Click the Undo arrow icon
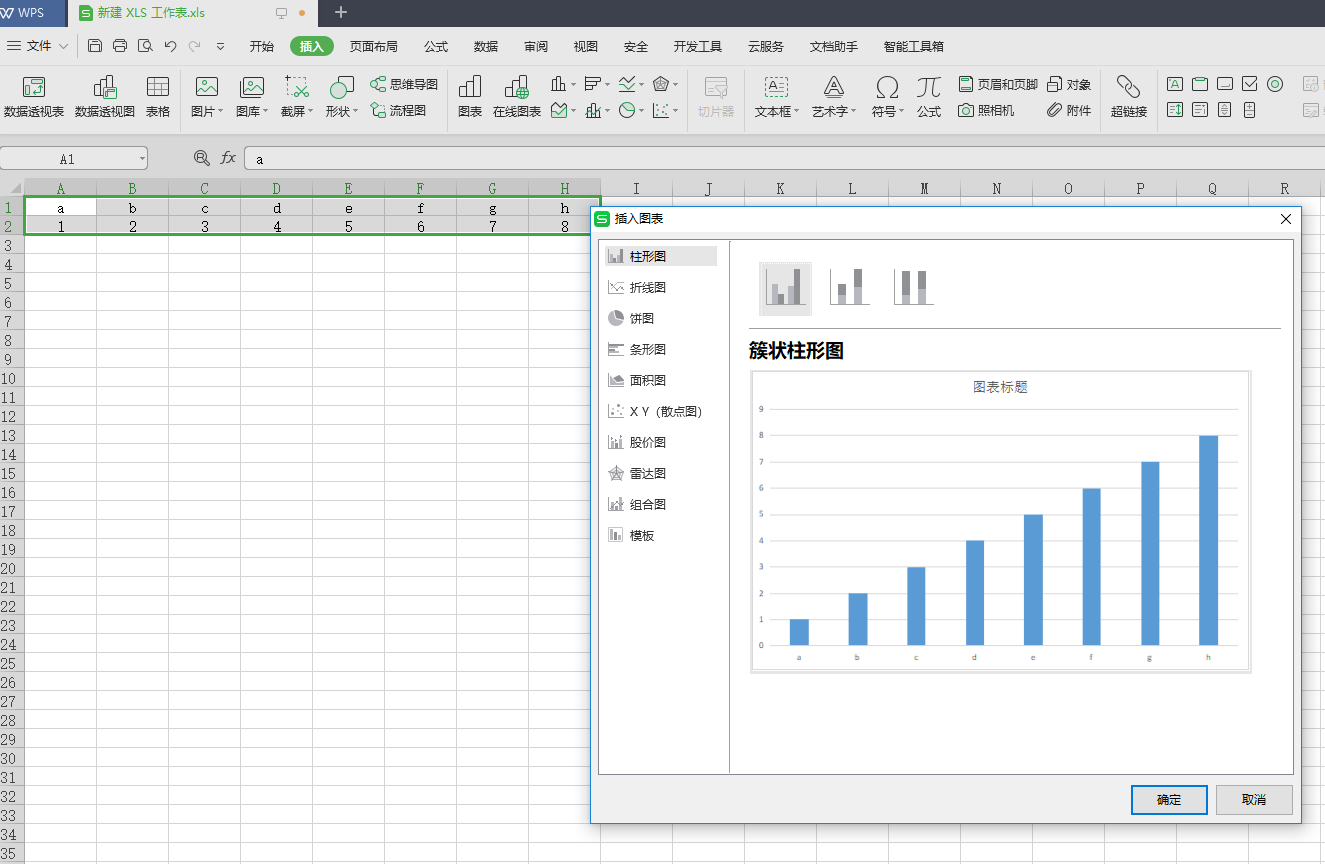Image resolution: width=1325 pixels, height=864 pixels. pos(170,46)
